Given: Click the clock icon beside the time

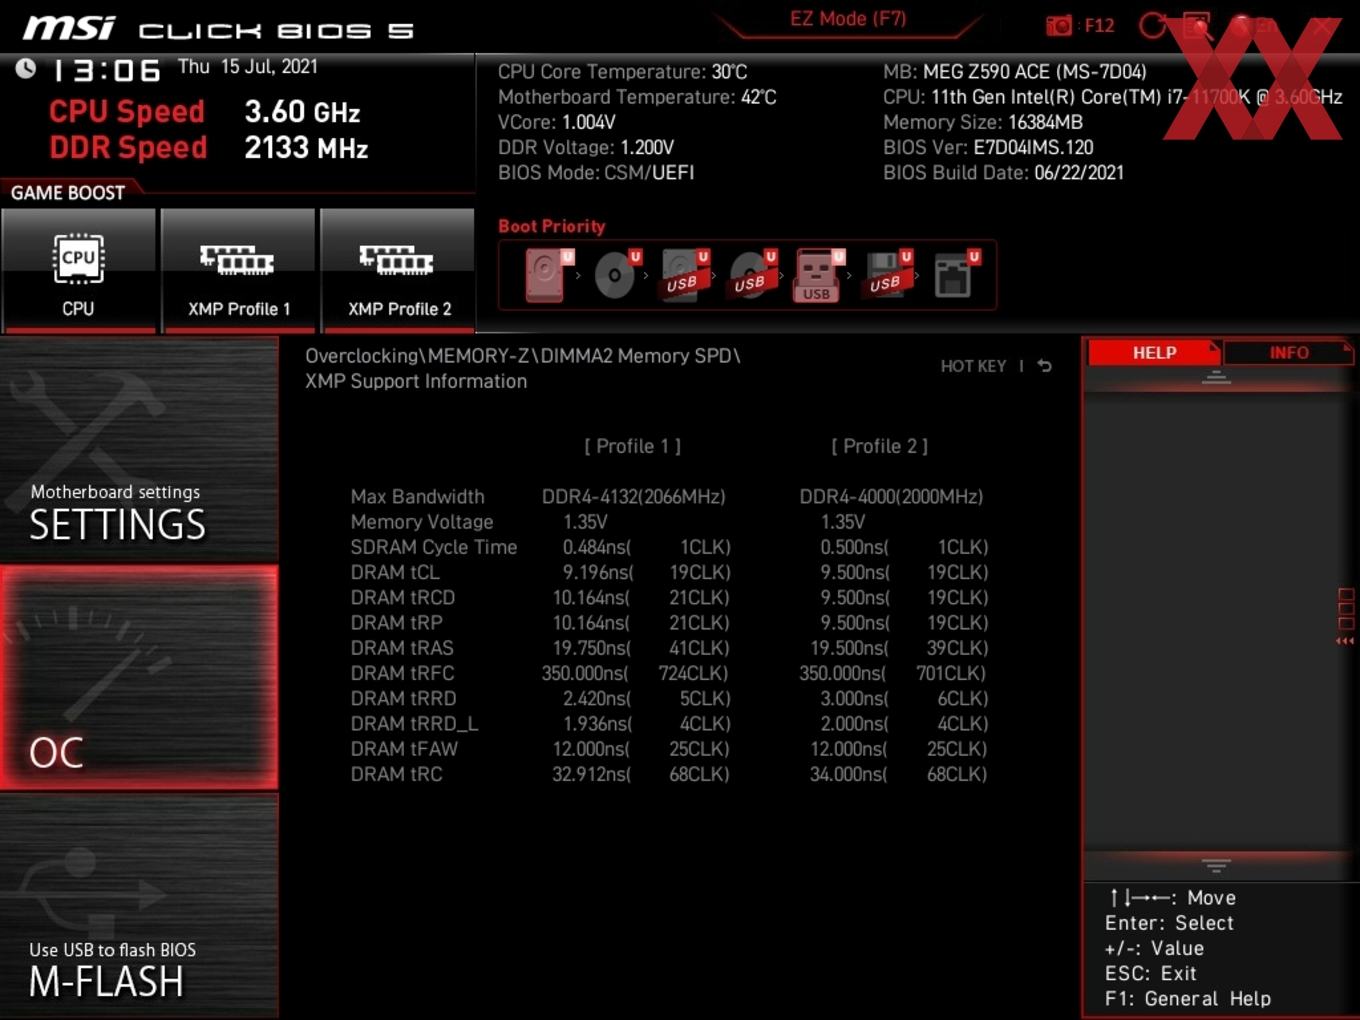Looking at the screenshot, I should [25, 68].
